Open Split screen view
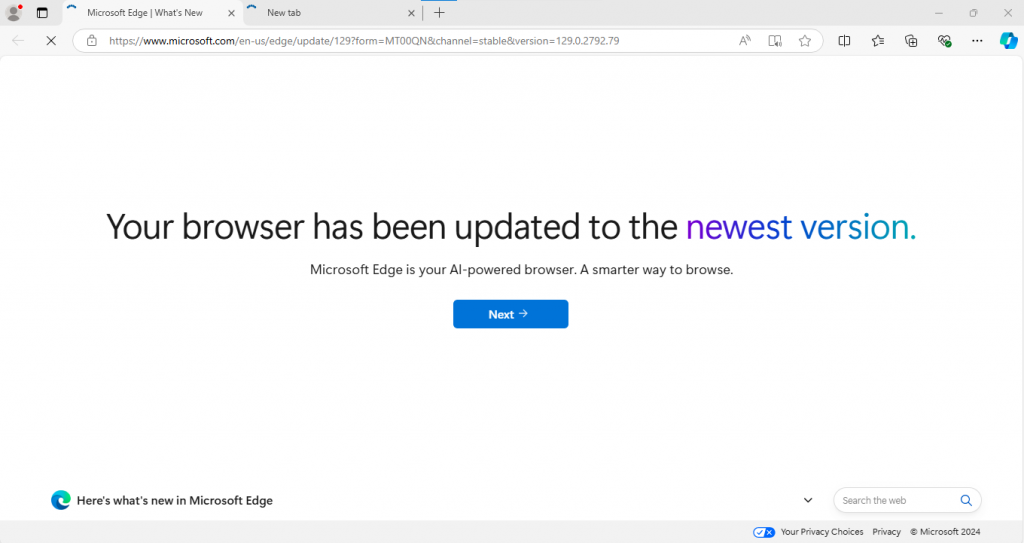 [x=844, y=41]
